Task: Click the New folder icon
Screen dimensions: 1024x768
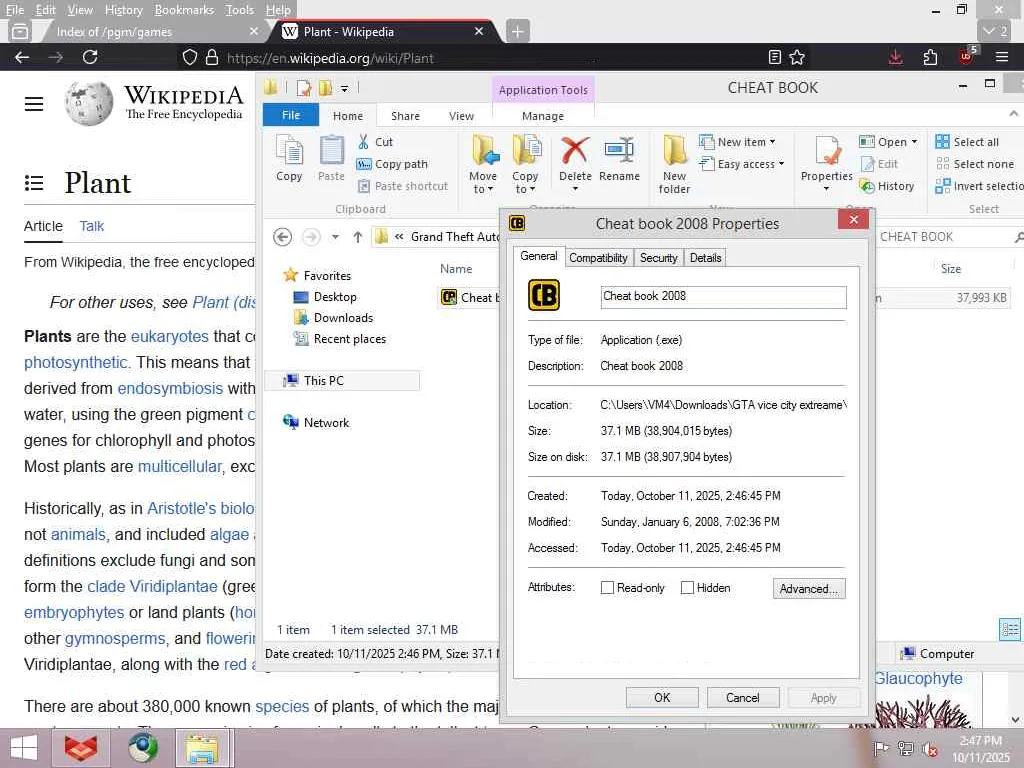Action: (x=675, y=150)
